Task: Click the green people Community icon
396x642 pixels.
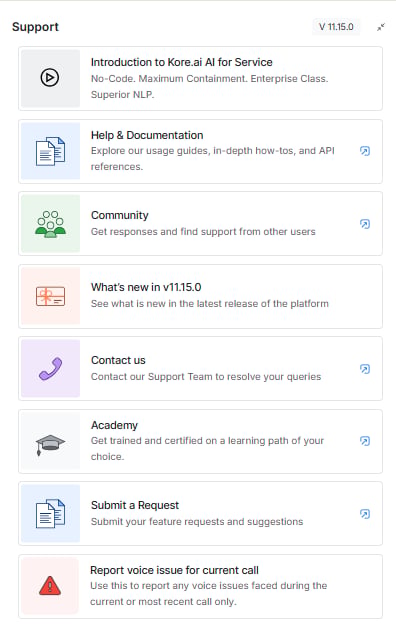Action: pos(50,224)
